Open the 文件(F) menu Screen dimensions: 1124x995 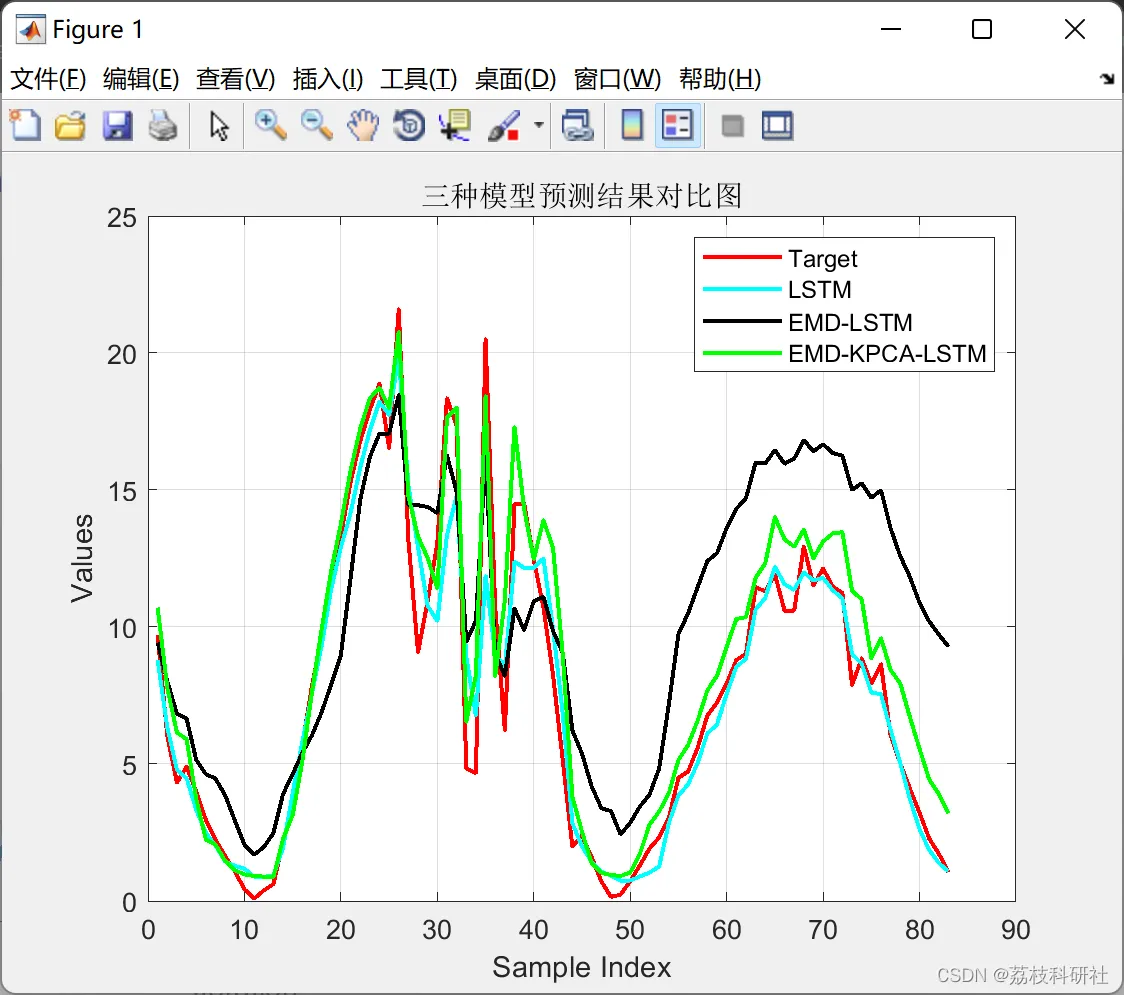click(x=48, y=78)
